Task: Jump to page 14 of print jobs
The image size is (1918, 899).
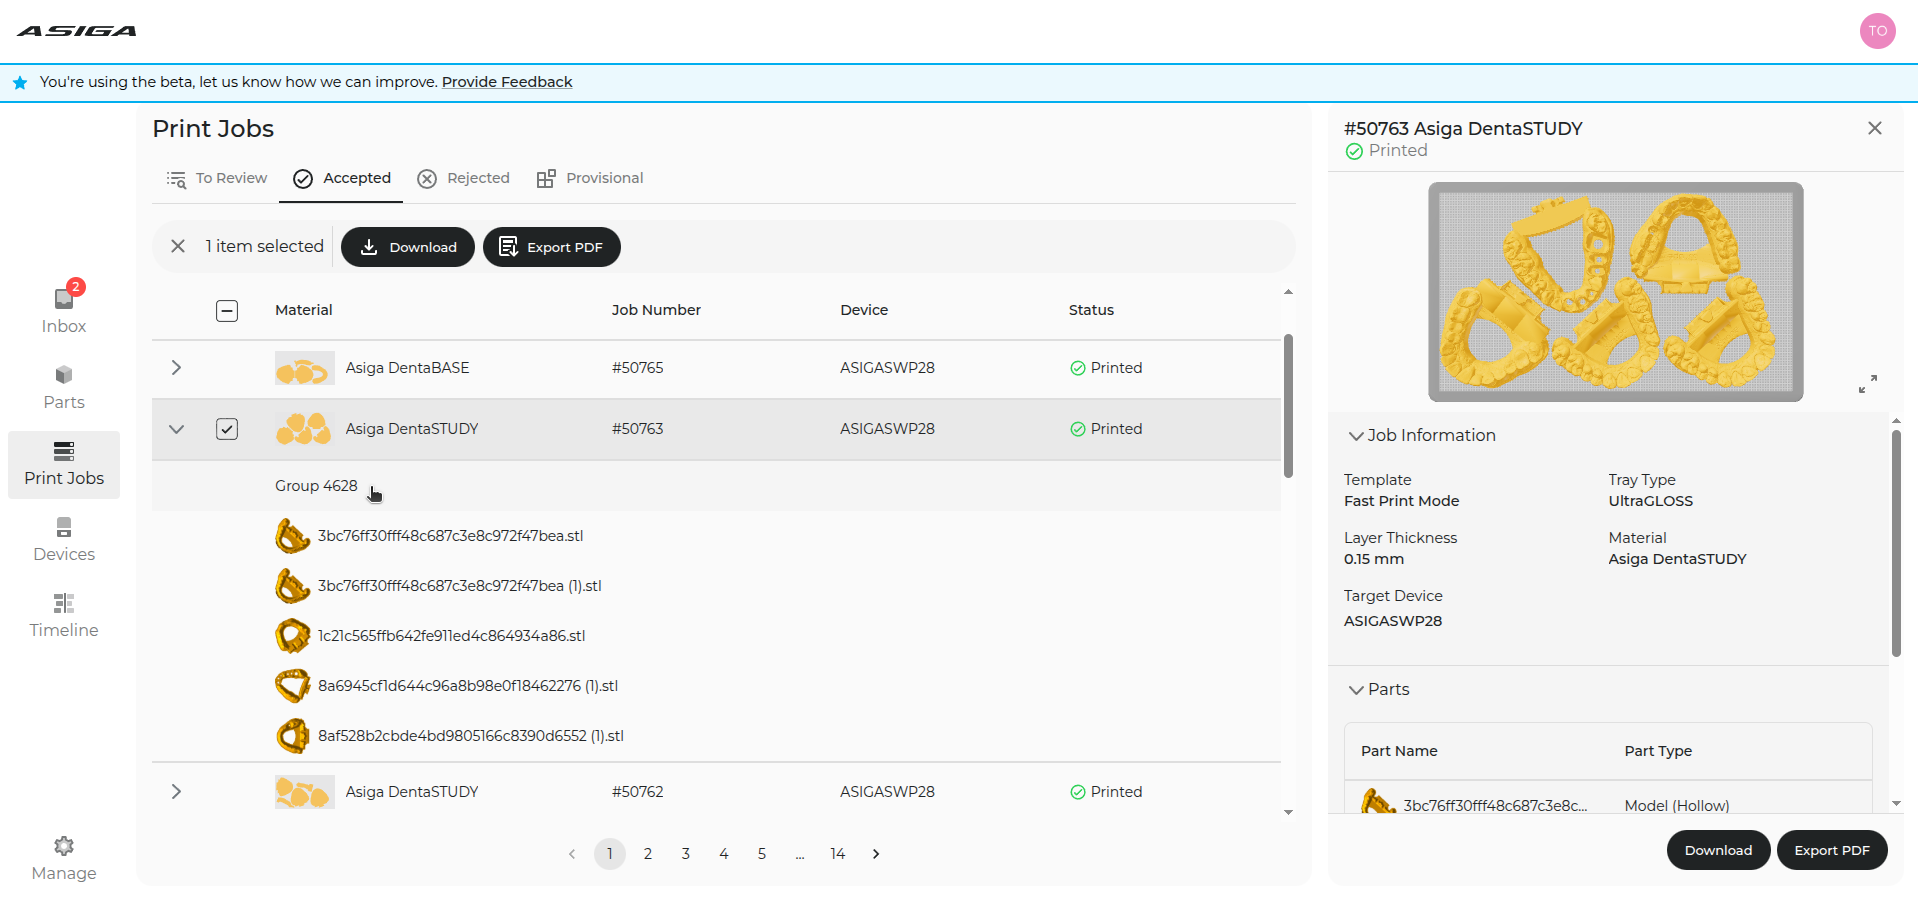Action: coord(838,854)
